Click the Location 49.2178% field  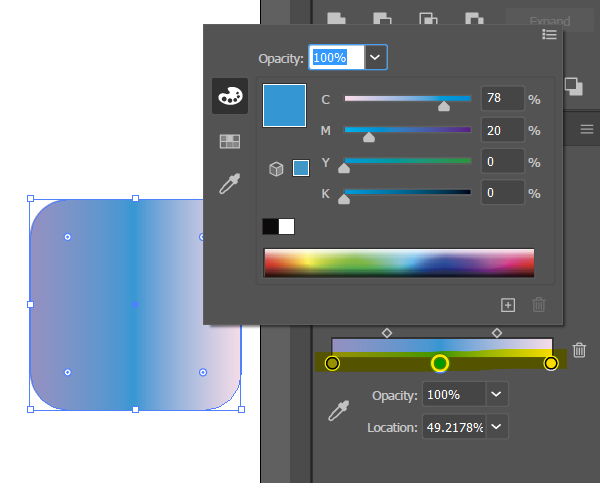tap(454, 427)
